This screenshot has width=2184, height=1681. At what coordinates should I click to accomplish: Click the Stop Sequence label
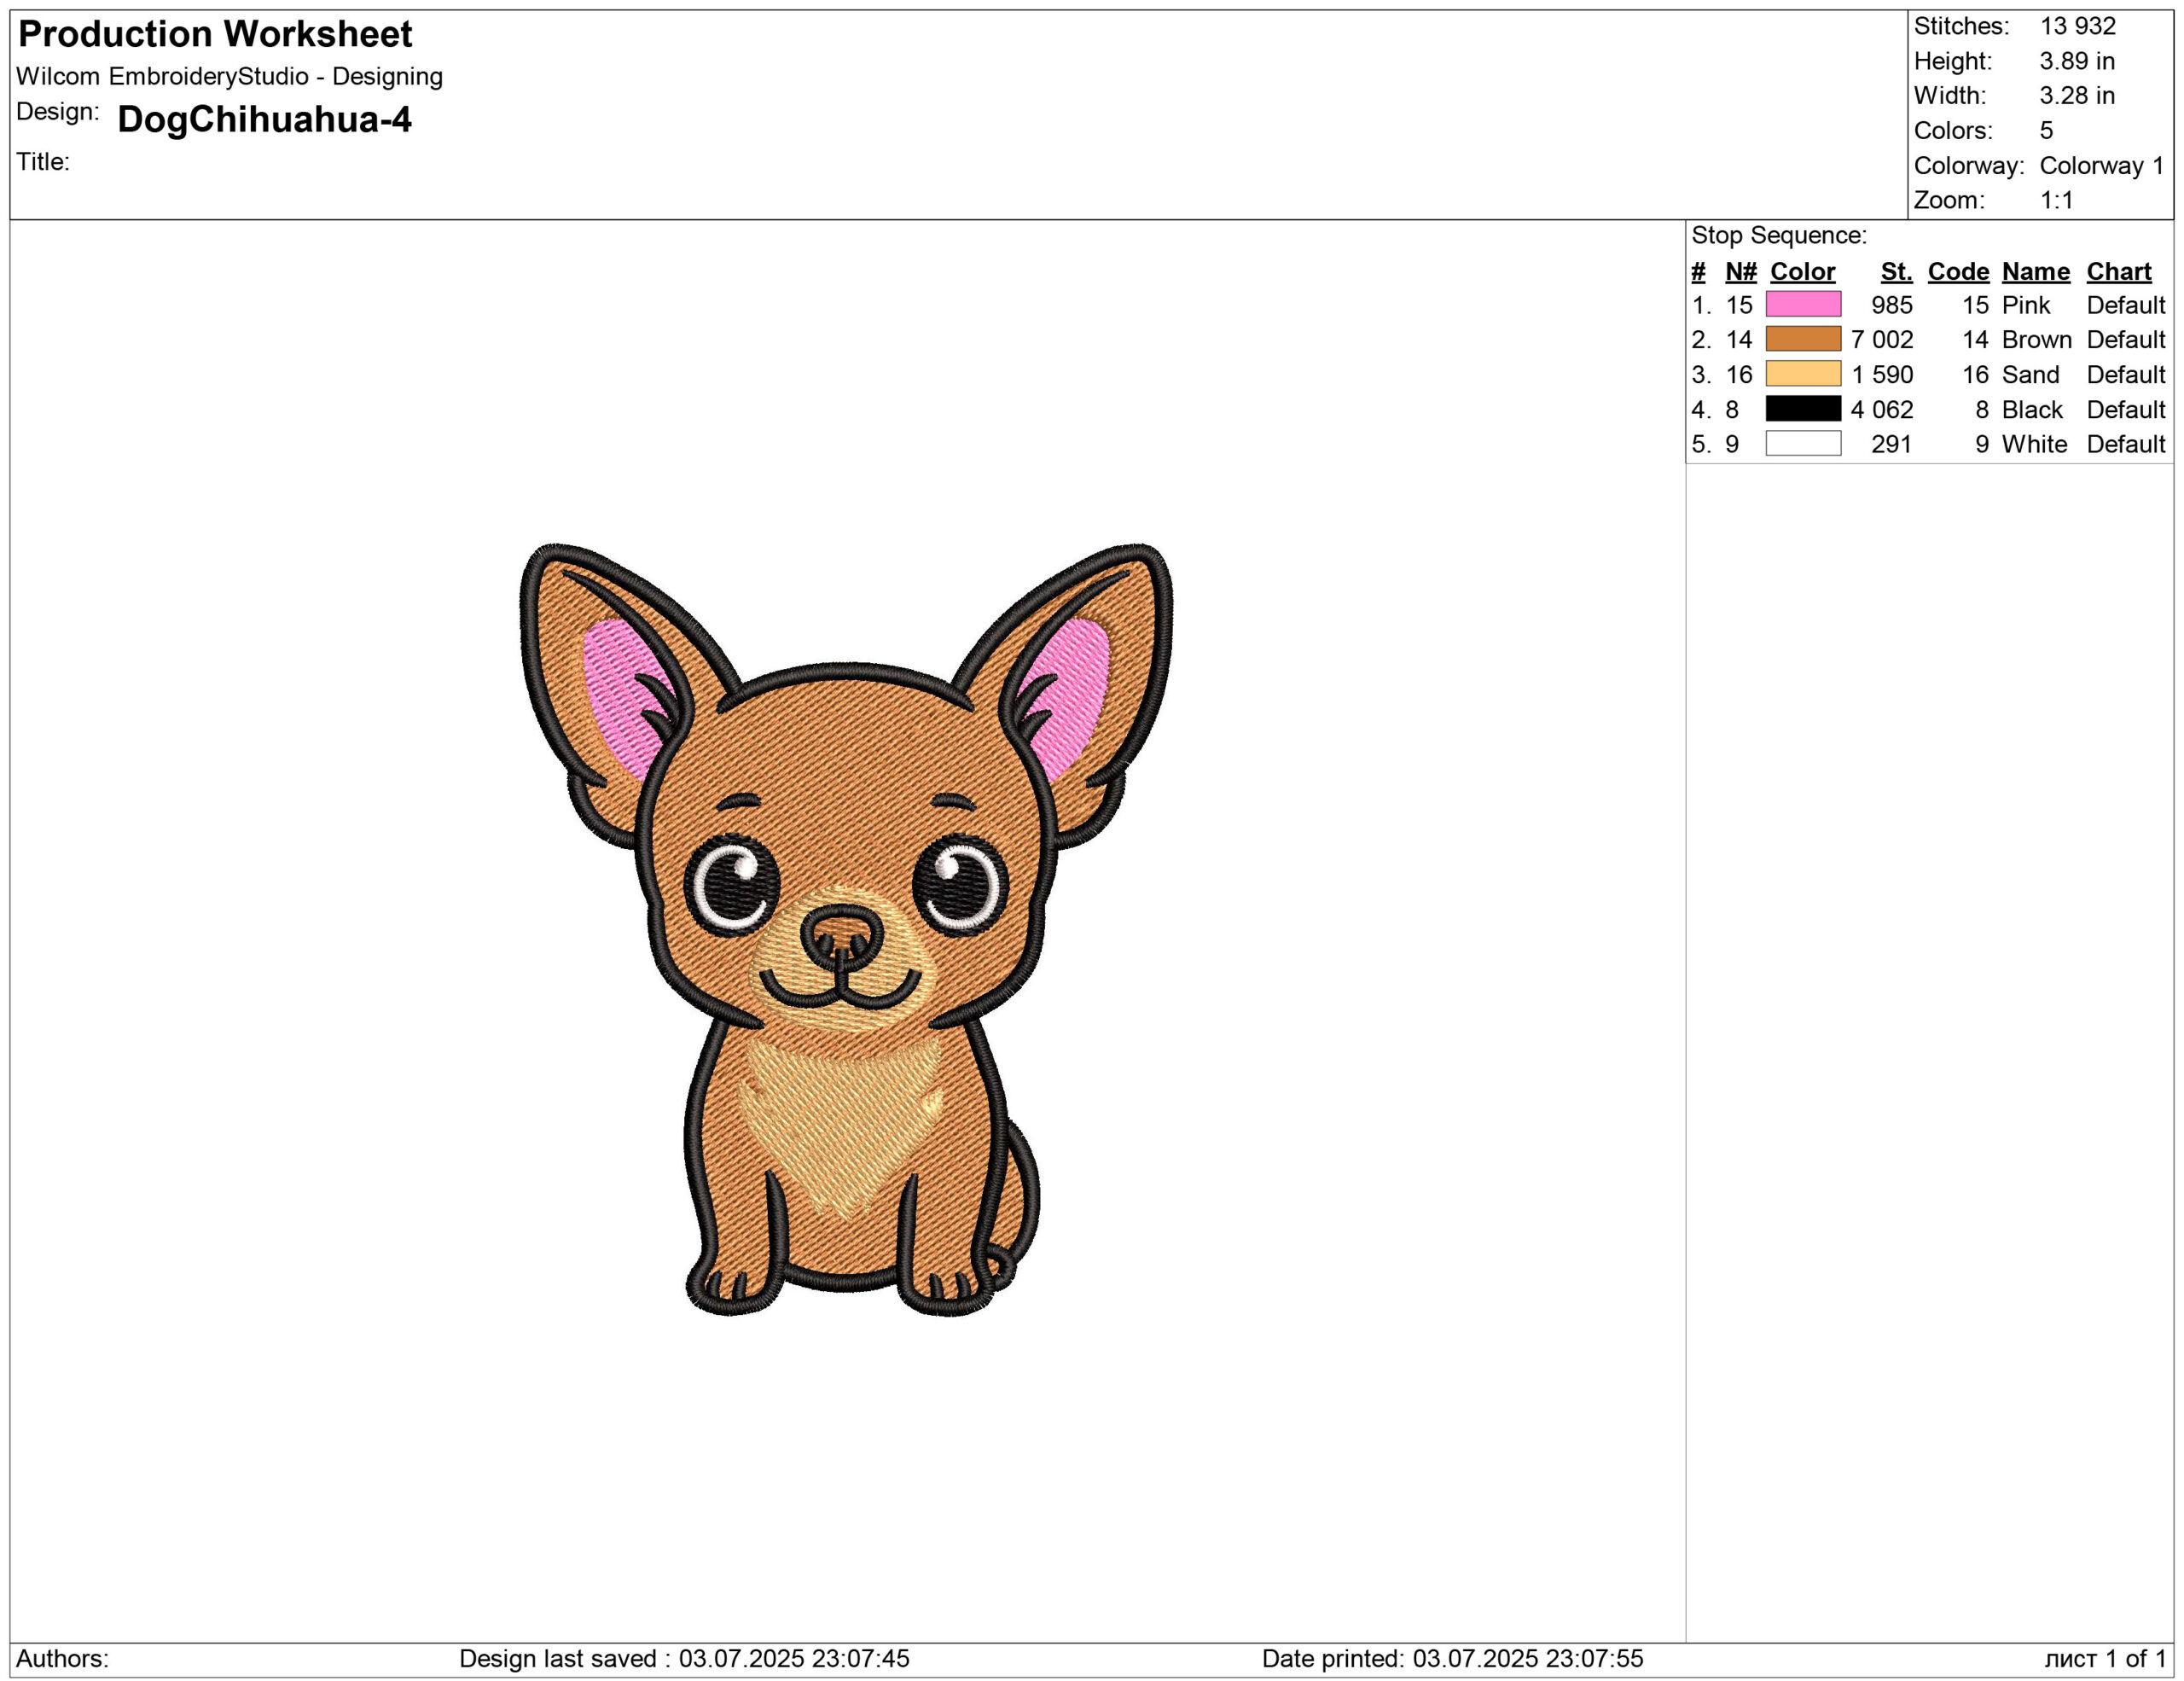click(1778, 235)
